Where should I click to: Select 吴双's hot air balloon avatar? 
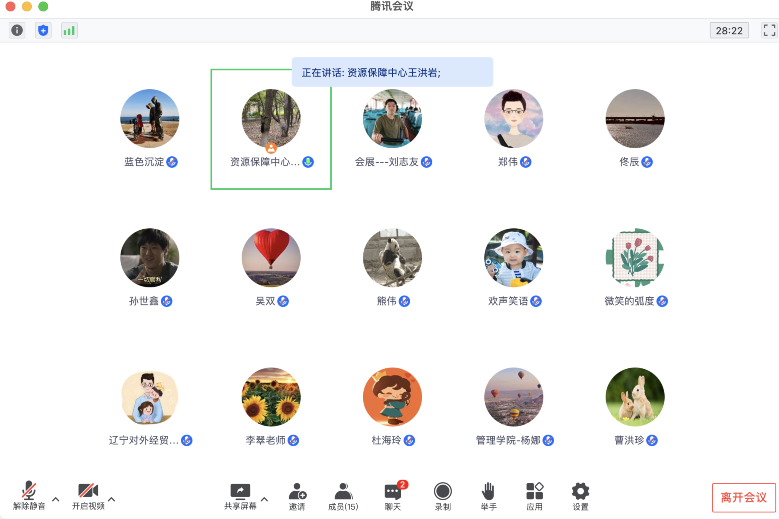[271, 258]
